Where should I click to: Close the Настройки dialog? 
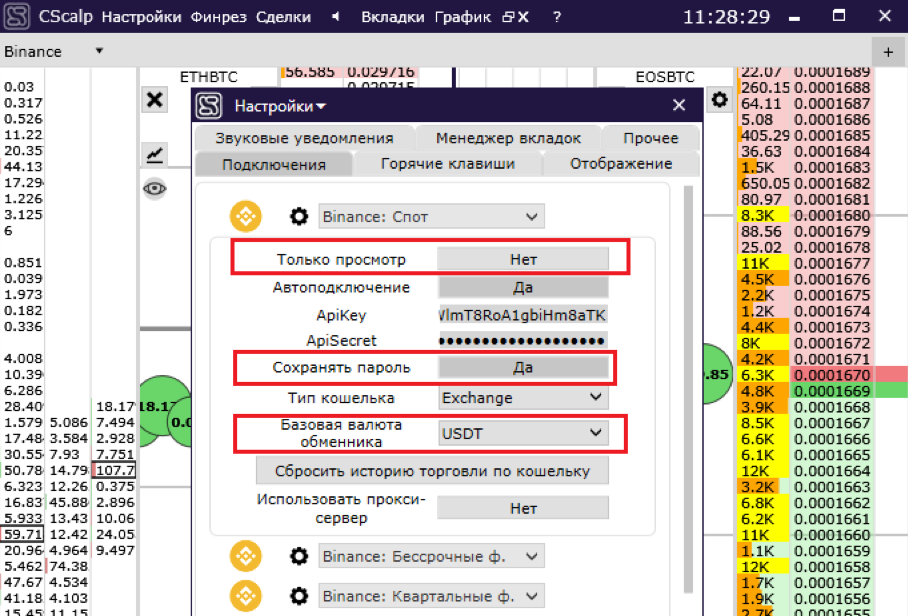679,105
